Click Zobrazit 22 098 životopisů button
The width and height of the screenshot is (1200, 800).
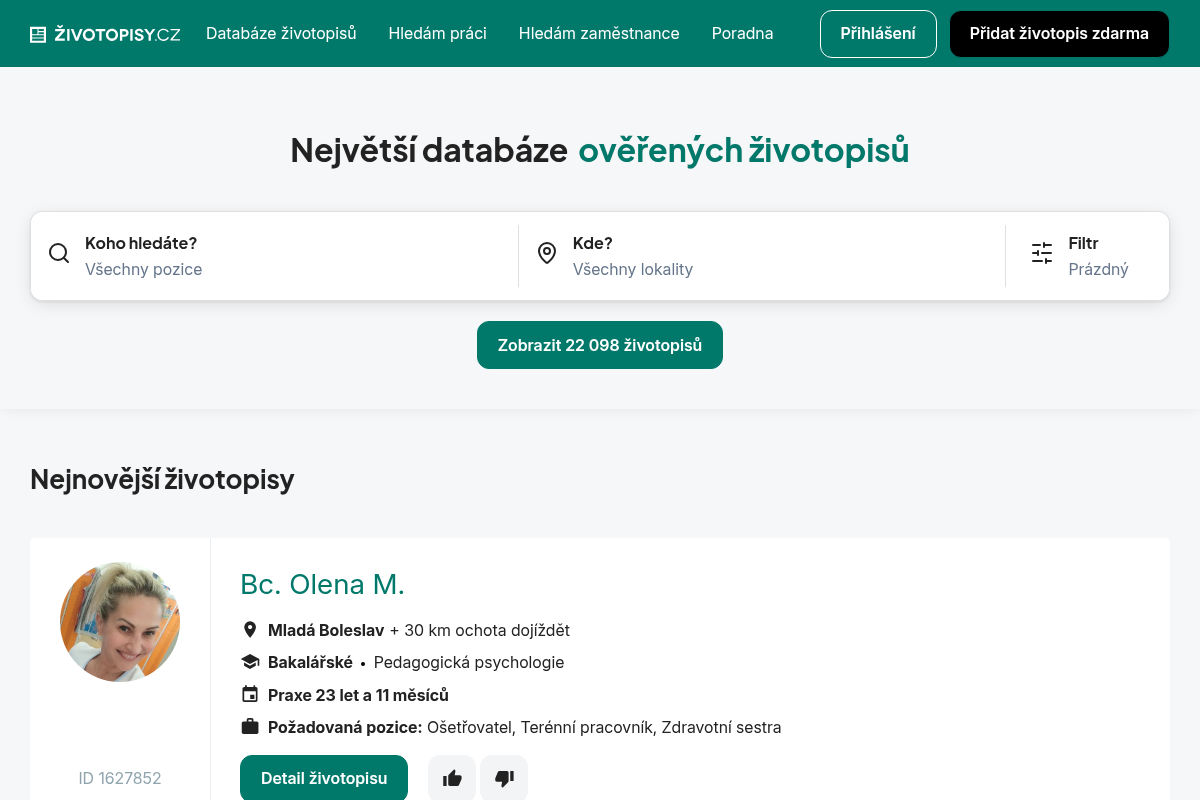click(x=600, y=345)
